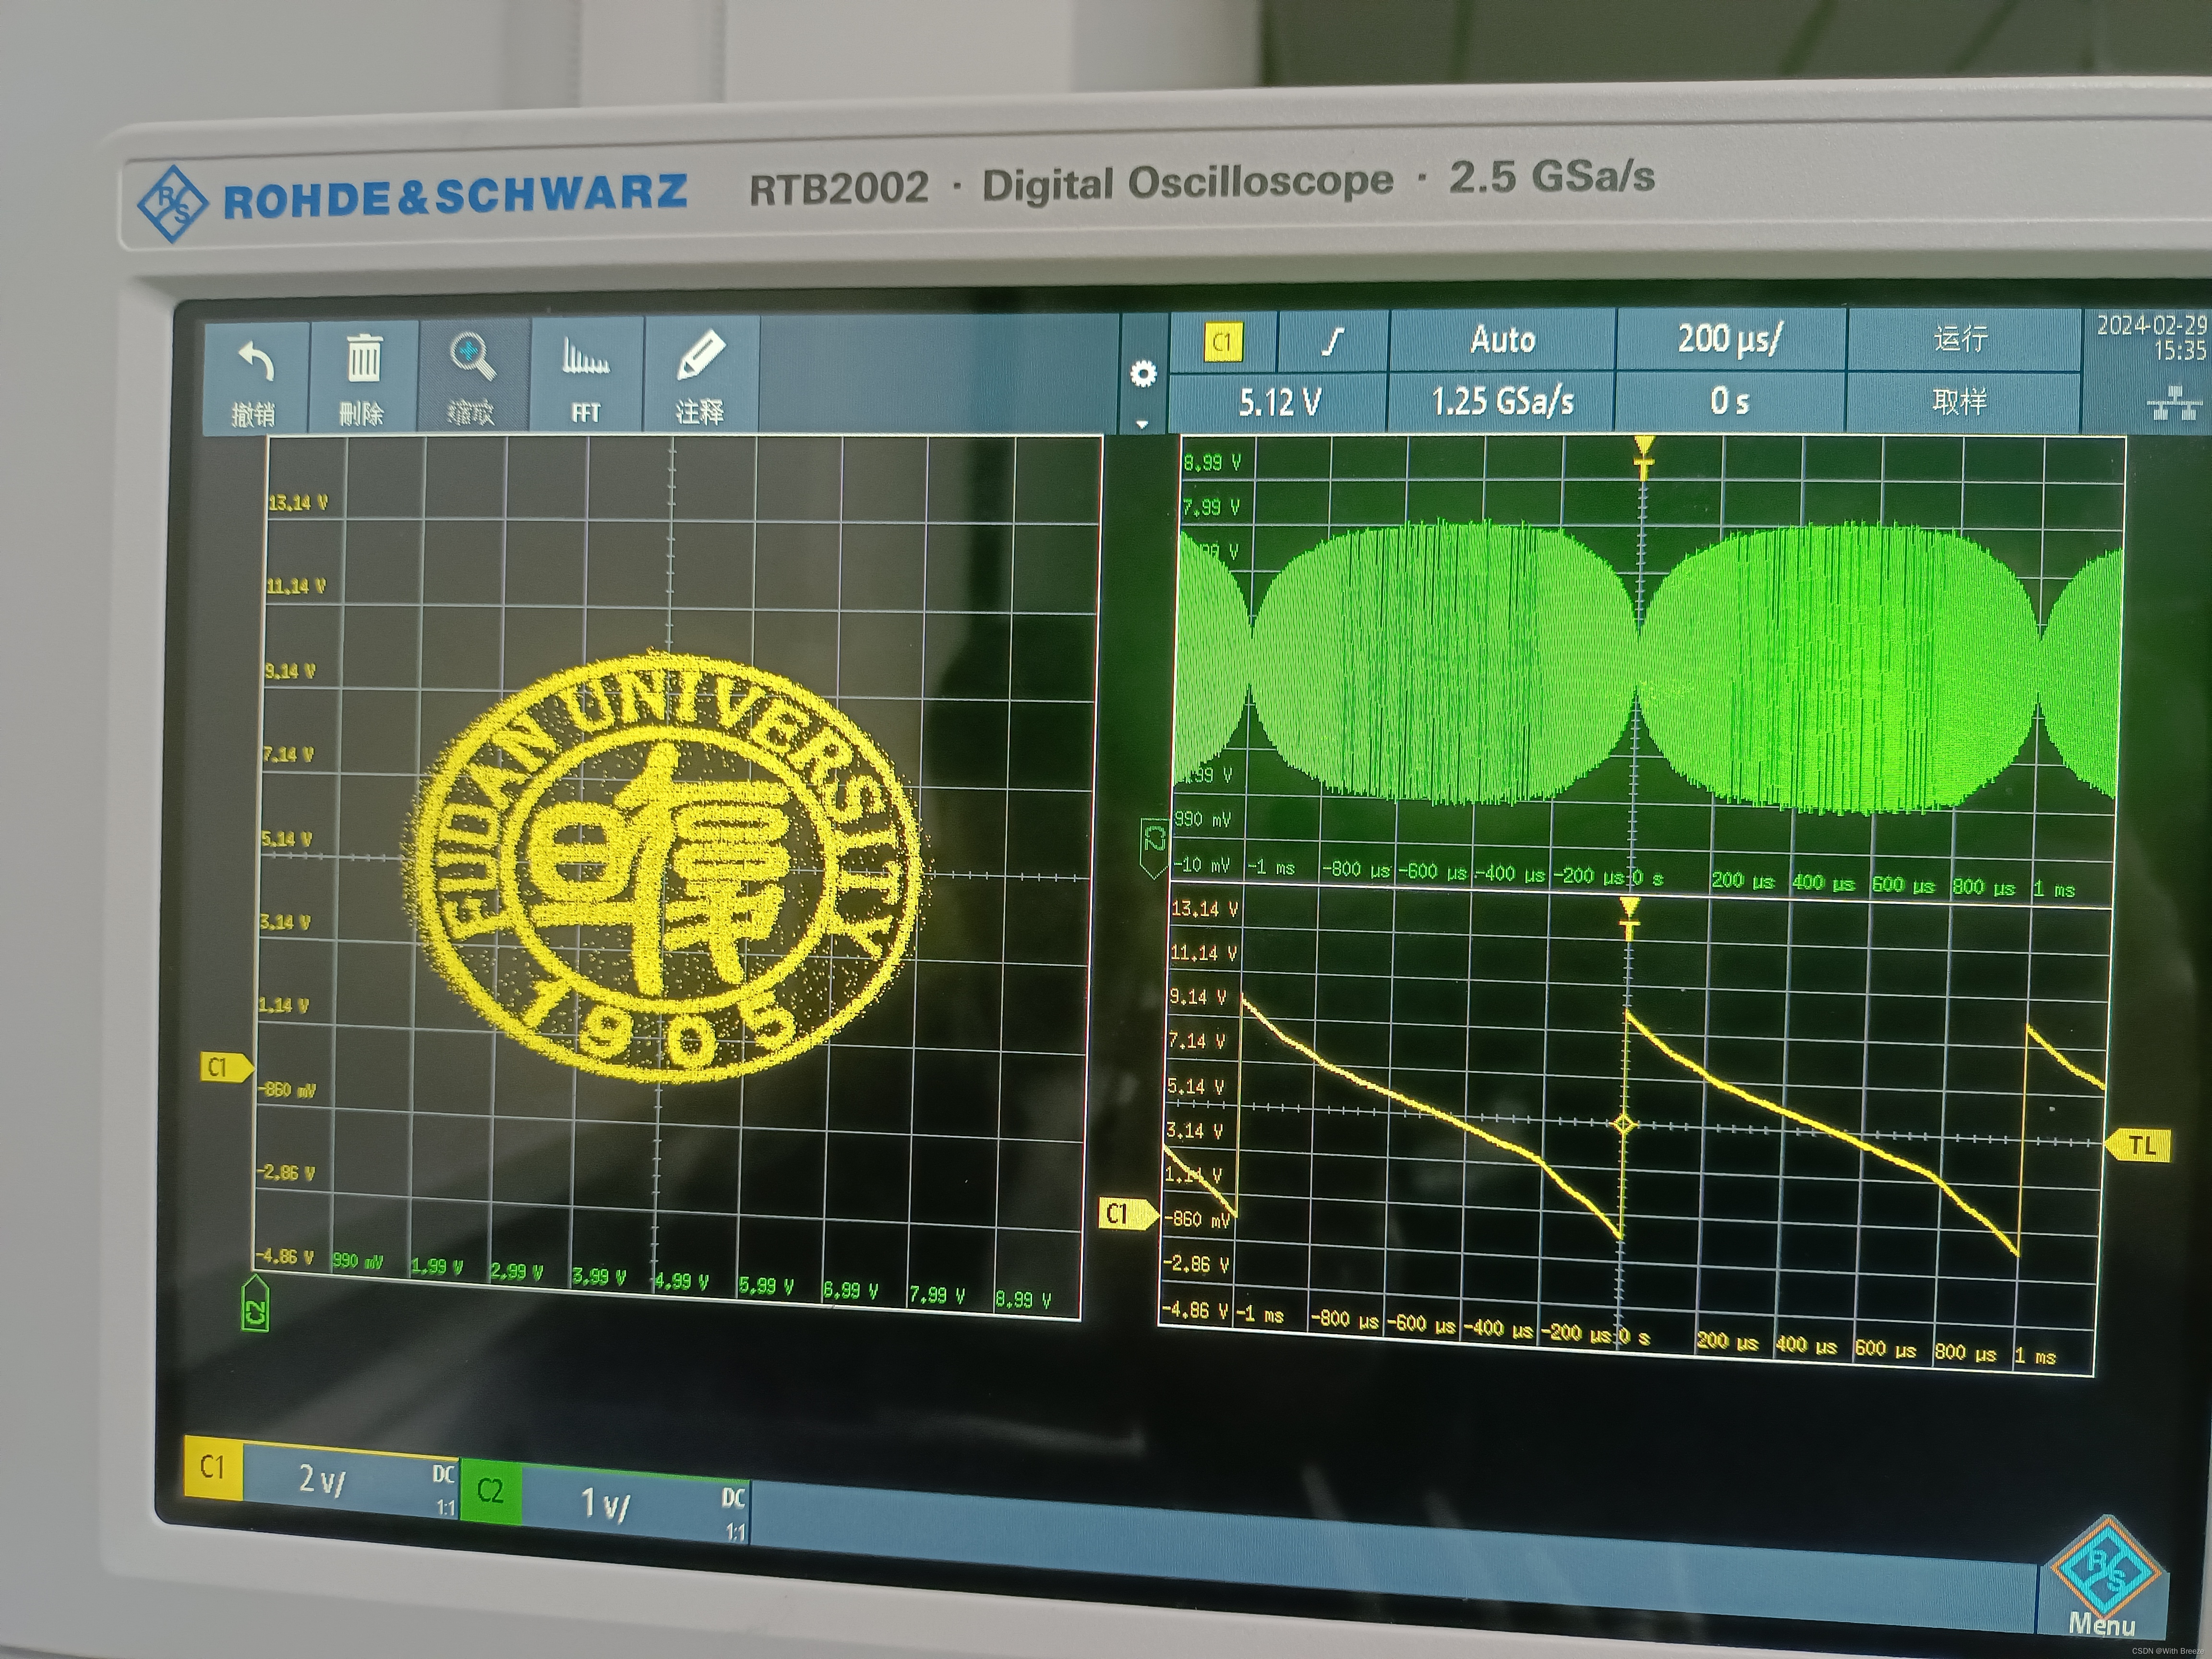Expand arrow below the gear icon
This screenshot has width=2212, height=1659.
(1143, 424)
